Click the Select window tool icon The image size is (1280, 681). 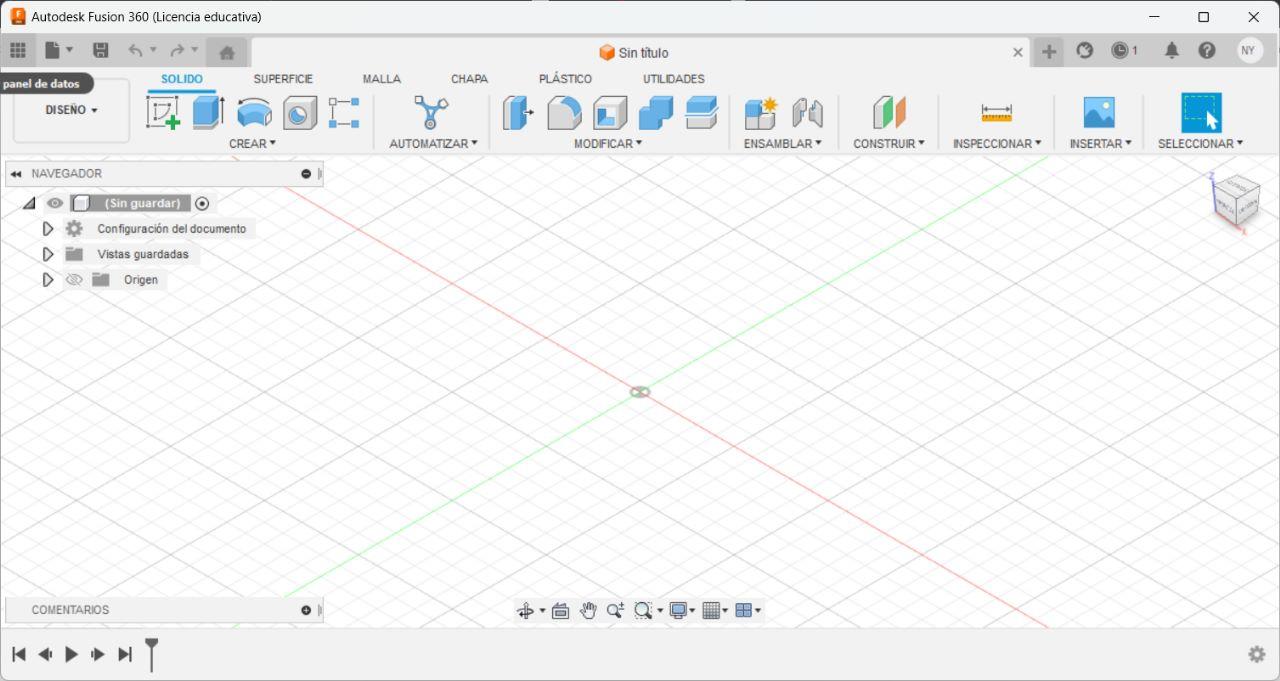point(1201,113)
